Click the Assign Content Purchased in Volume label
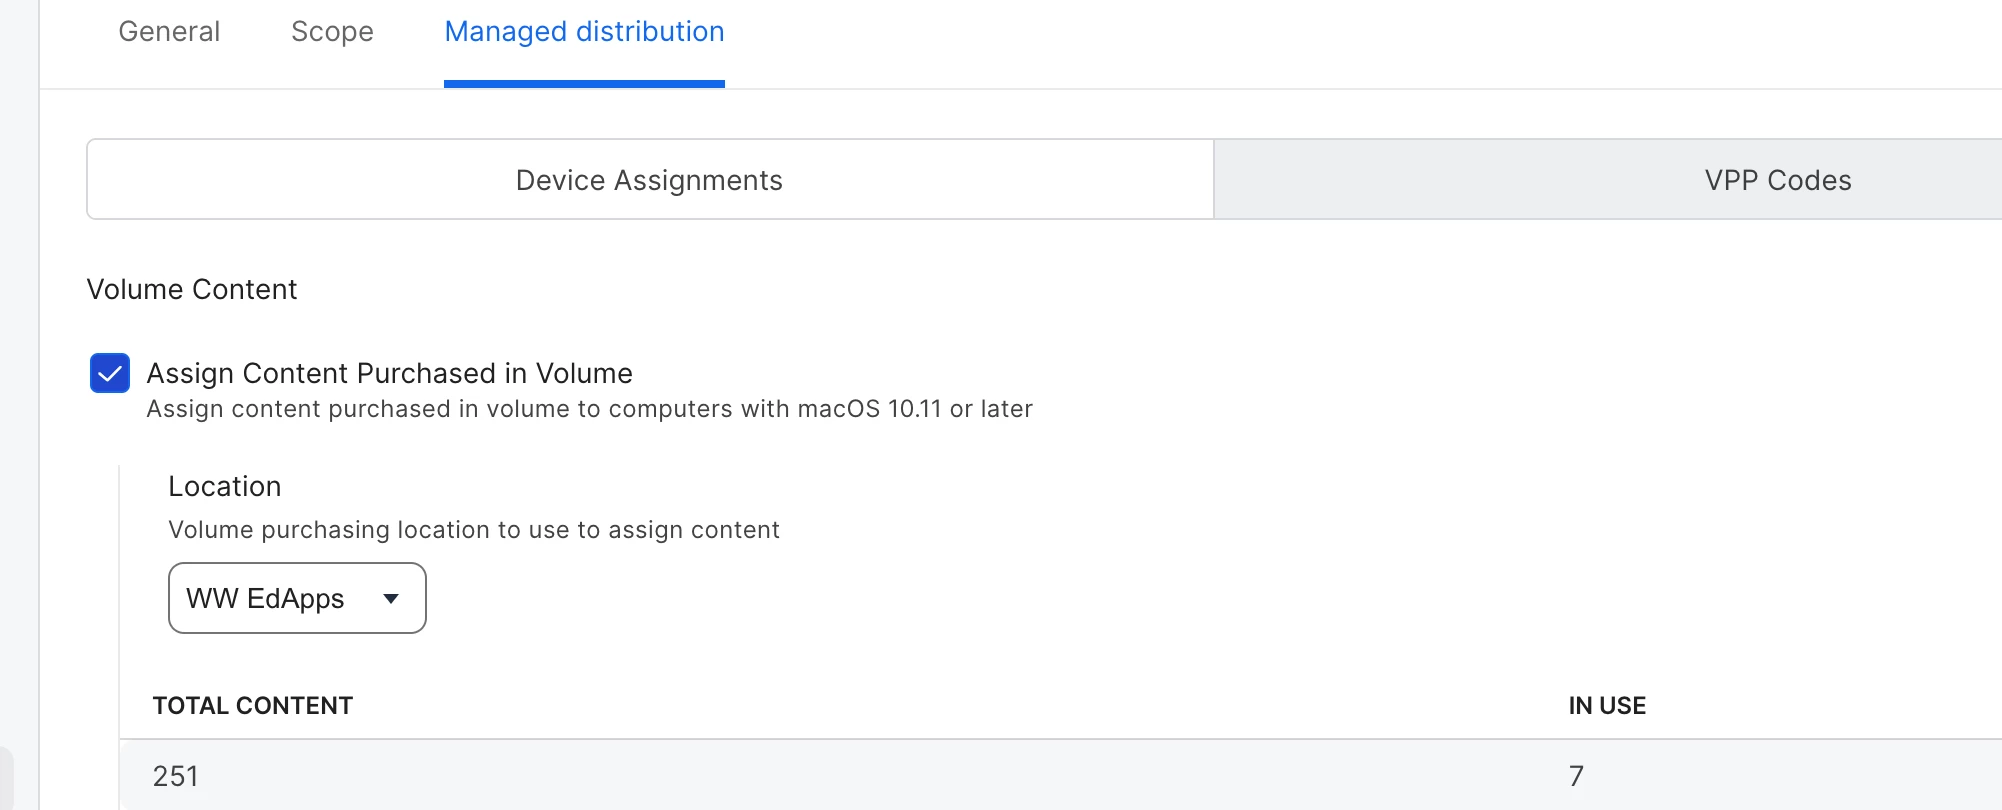Viewport: 2002px width, 810px height. [x=389, y=373]
